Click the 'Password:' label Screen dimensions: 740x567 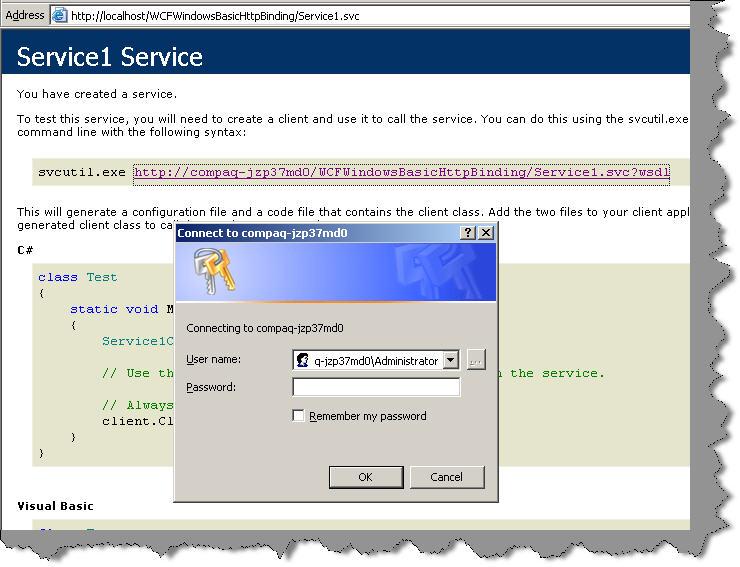coord(211,387)
